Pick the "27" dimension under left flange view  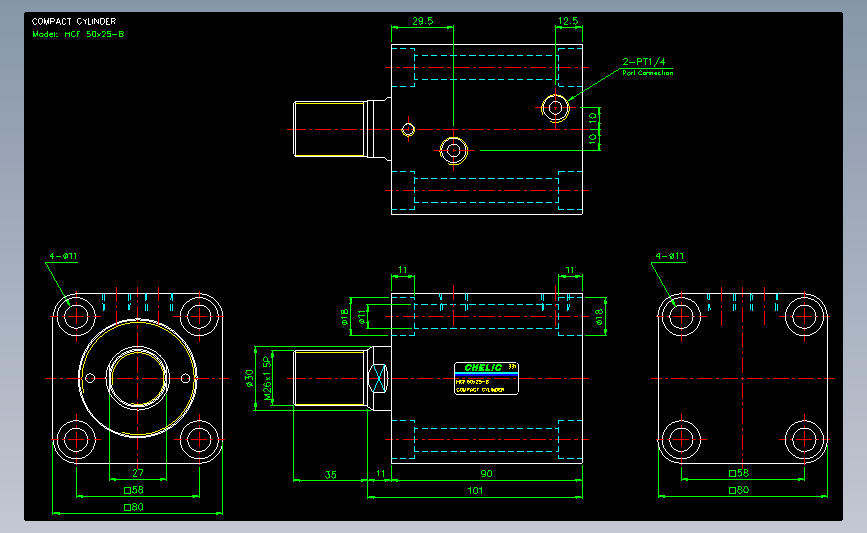[x=138, y=473]
